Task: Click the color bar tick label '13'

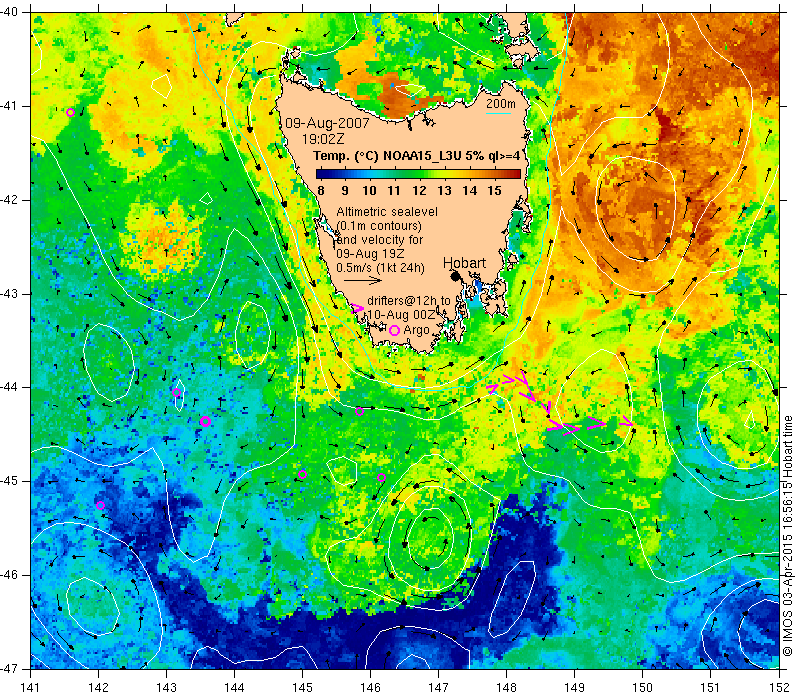Action: [x=444, y=191]
